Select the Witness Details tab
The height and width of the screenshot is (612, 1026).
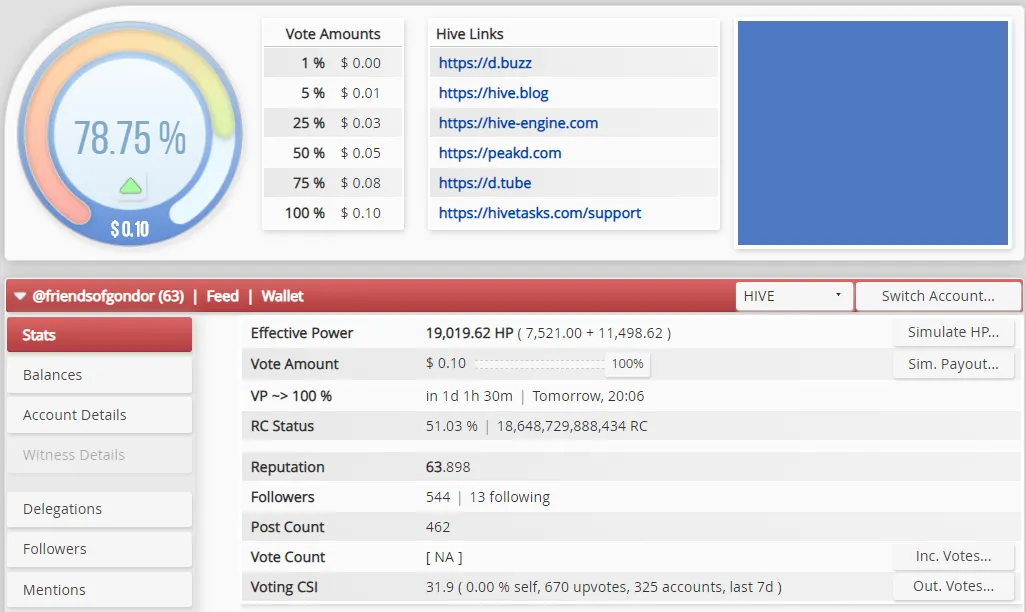(x=99, y=455)
